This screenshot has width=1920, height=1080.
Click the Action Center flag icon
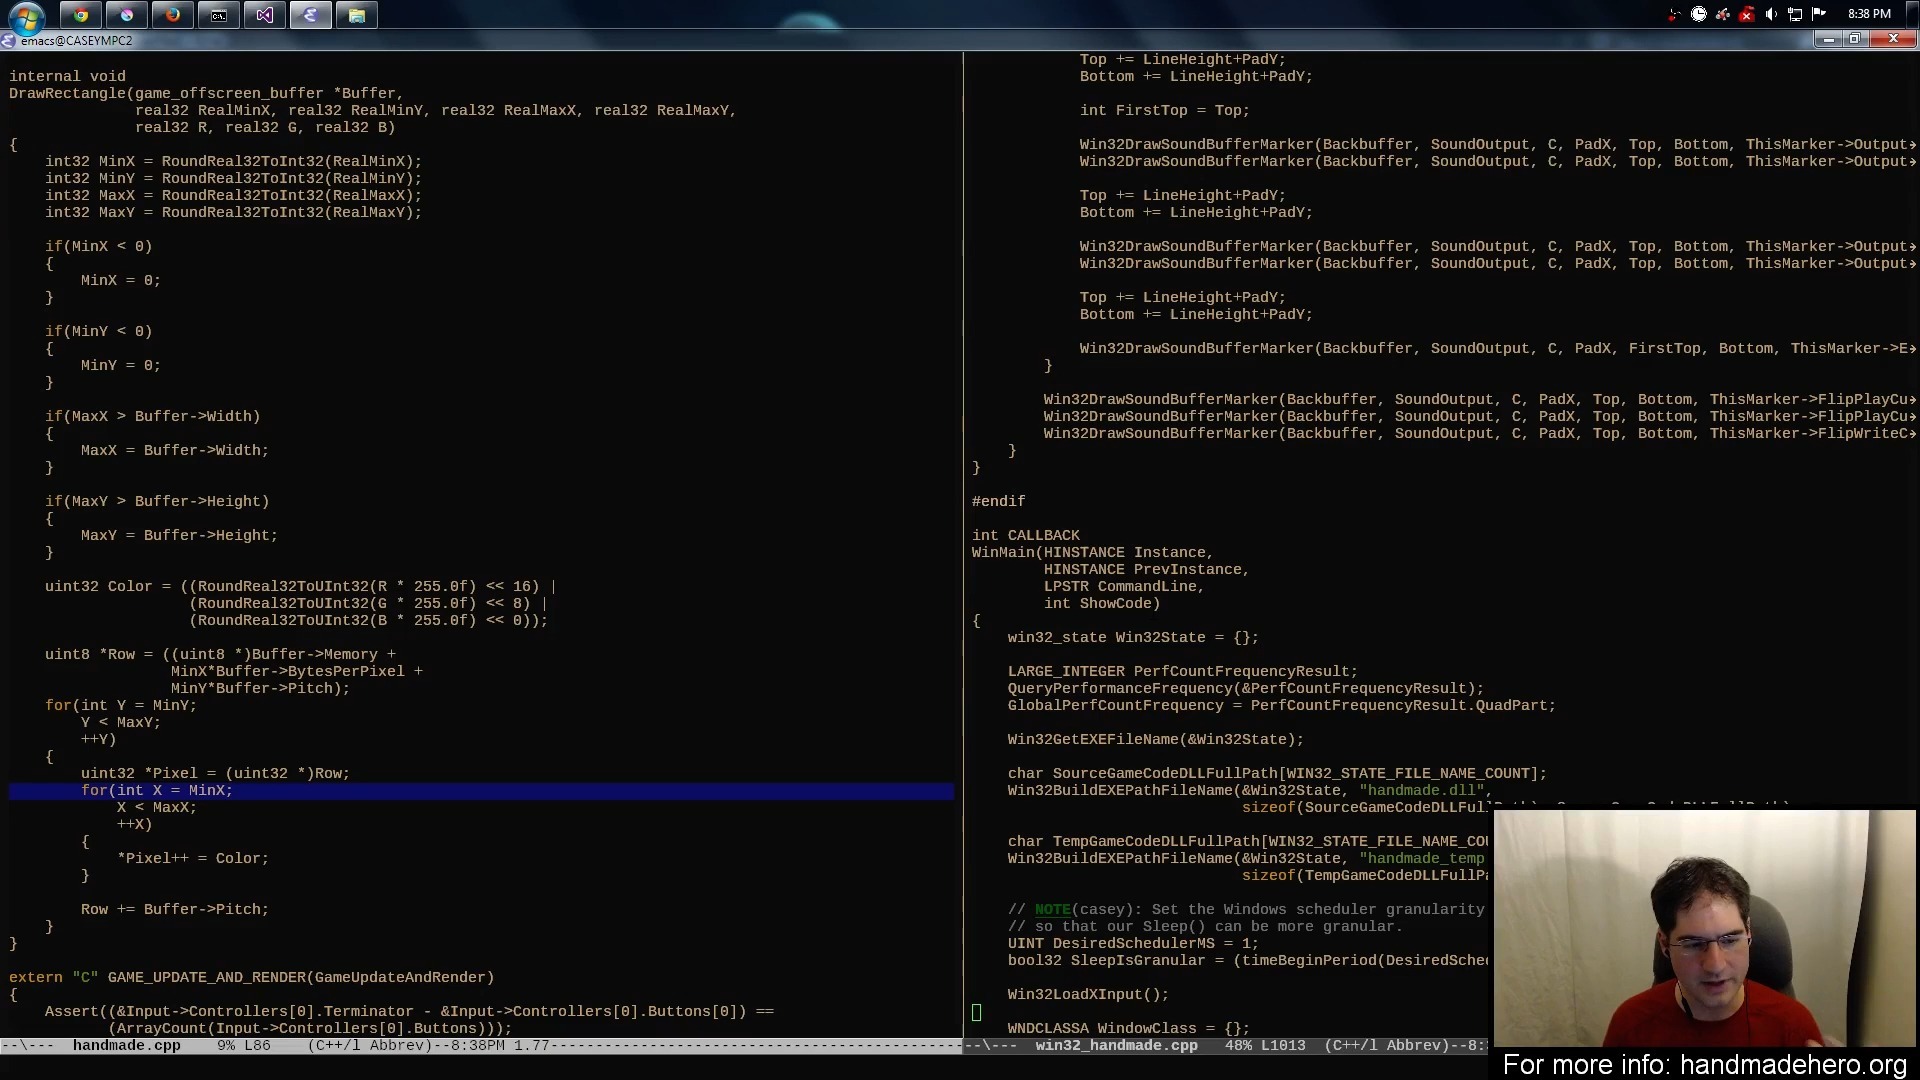(1819, 14)
